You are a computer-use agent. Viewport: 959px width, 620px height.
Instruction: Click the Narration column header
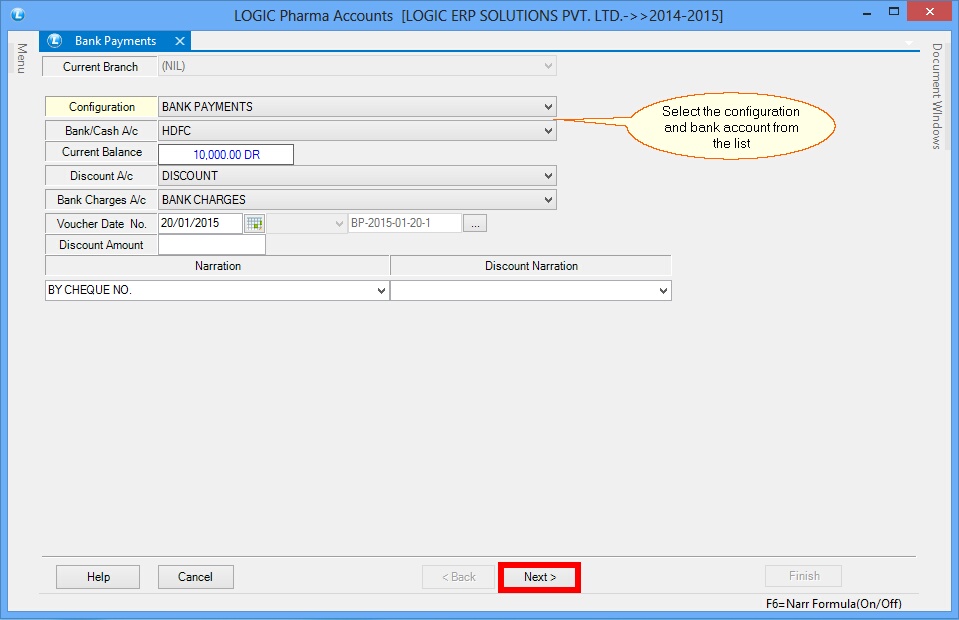pyautogui.click(x=218, y=266)
